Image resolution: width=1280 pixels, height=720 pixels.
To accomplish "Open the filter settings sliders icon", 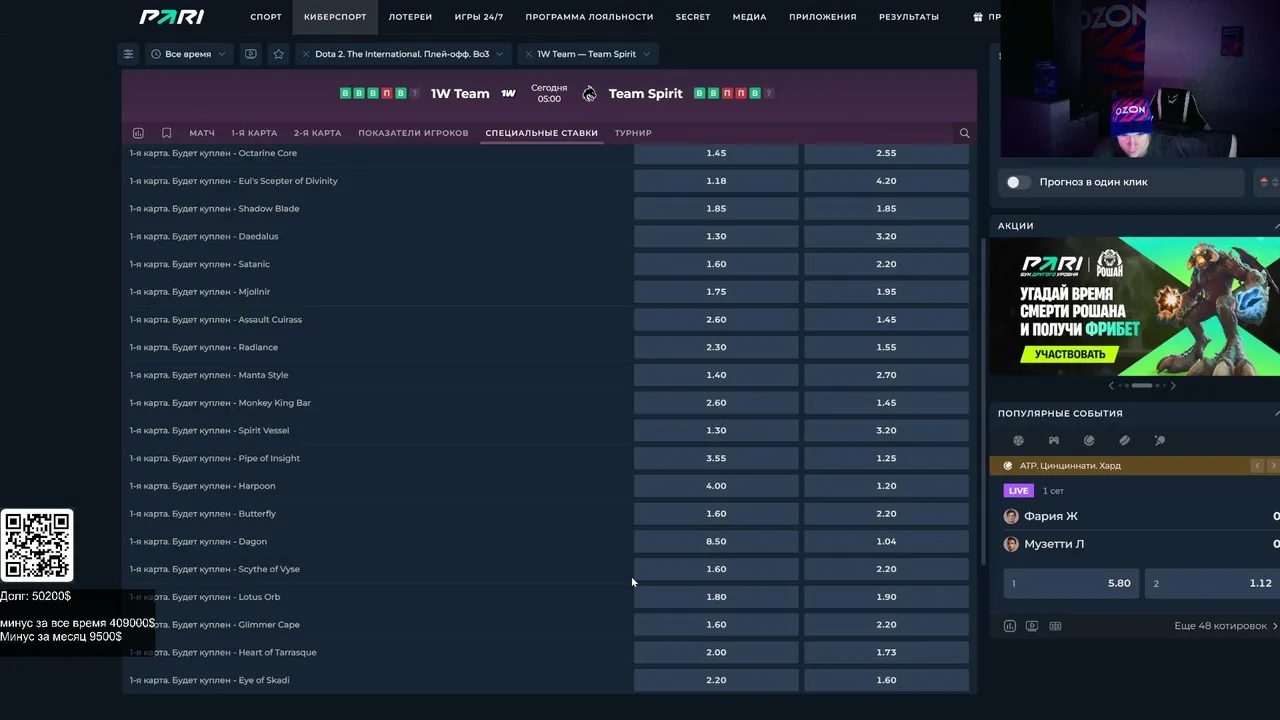I will pyautogui.click(x=128, y=54).
